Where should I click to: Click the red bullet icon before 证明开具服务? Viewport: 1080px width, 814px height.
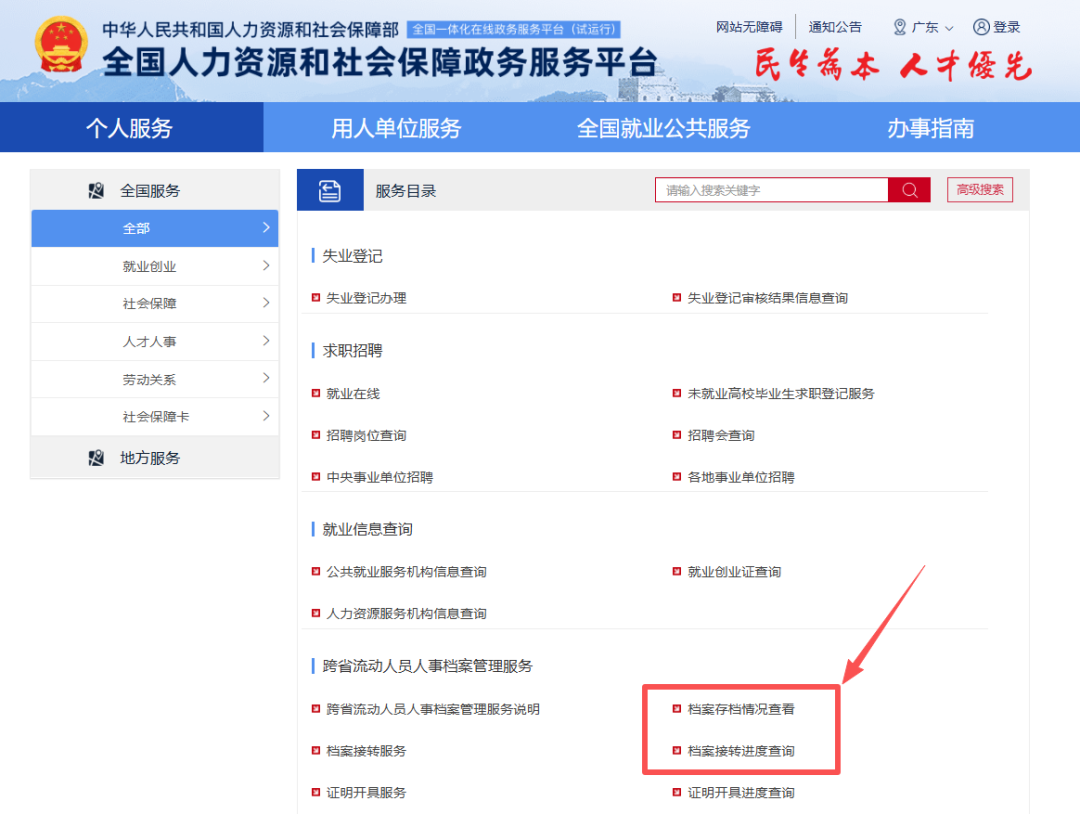tap(315, 792)
